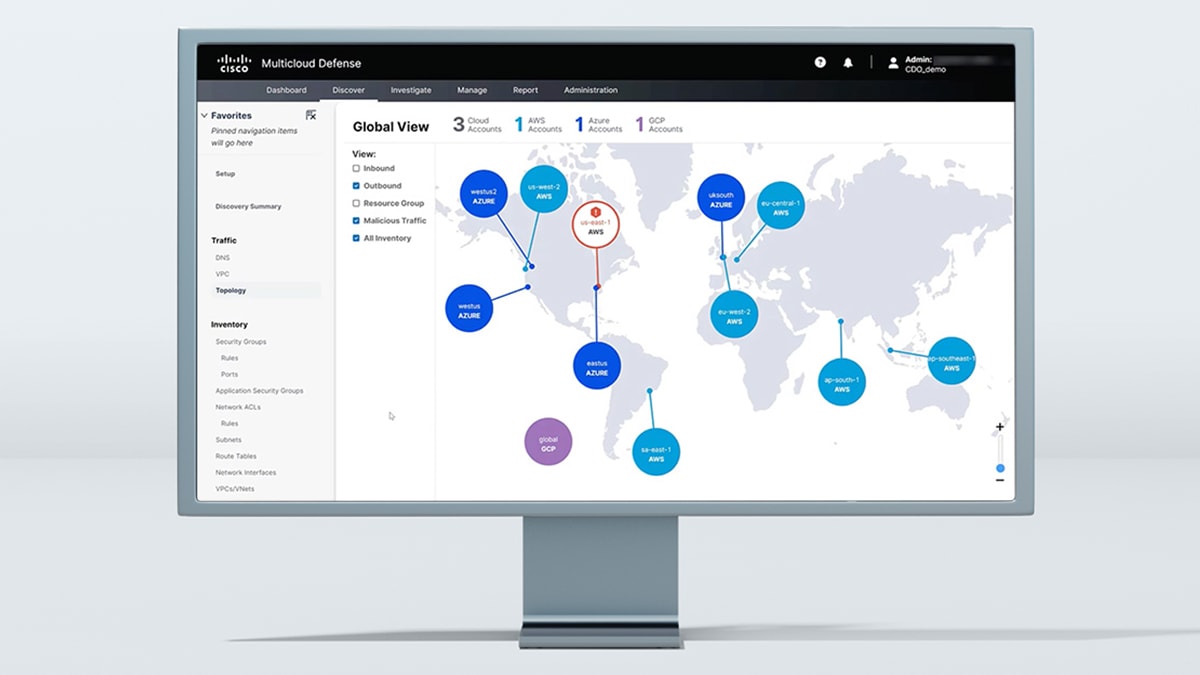The width and height of the screenshot is (1200, 675).
Task: Click the Inventory section heading
Action: coord(229,325)
